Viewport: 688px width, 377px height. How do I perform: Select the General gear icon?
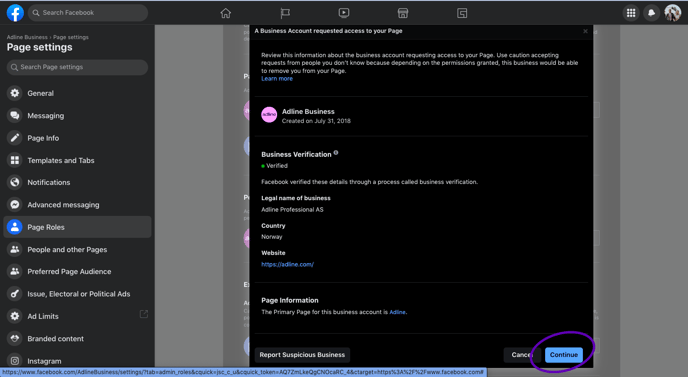15,93
